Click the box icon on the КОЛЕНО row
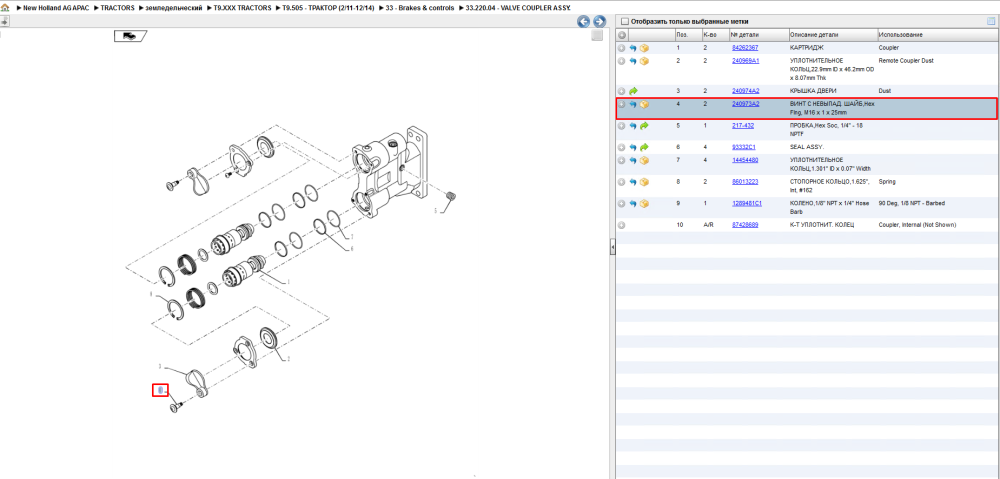The height and width of the screenshot is (479, 1000). 644,203
